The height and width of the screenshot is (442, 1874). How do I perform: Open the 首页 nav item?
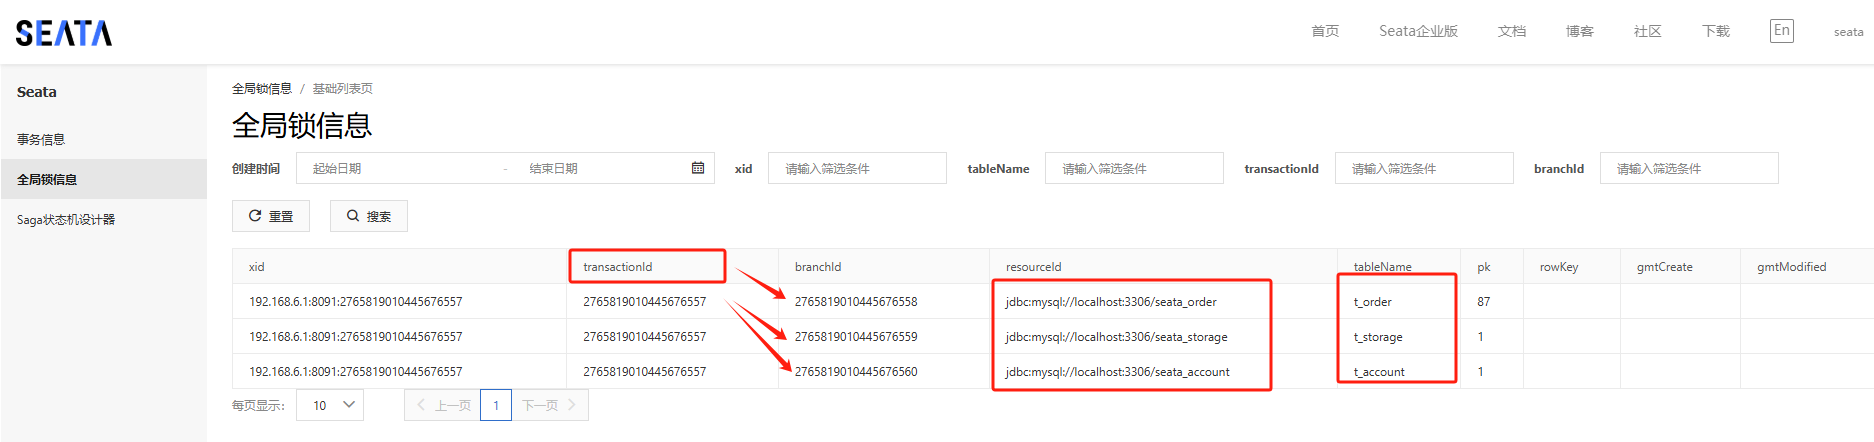(1325, 31)
